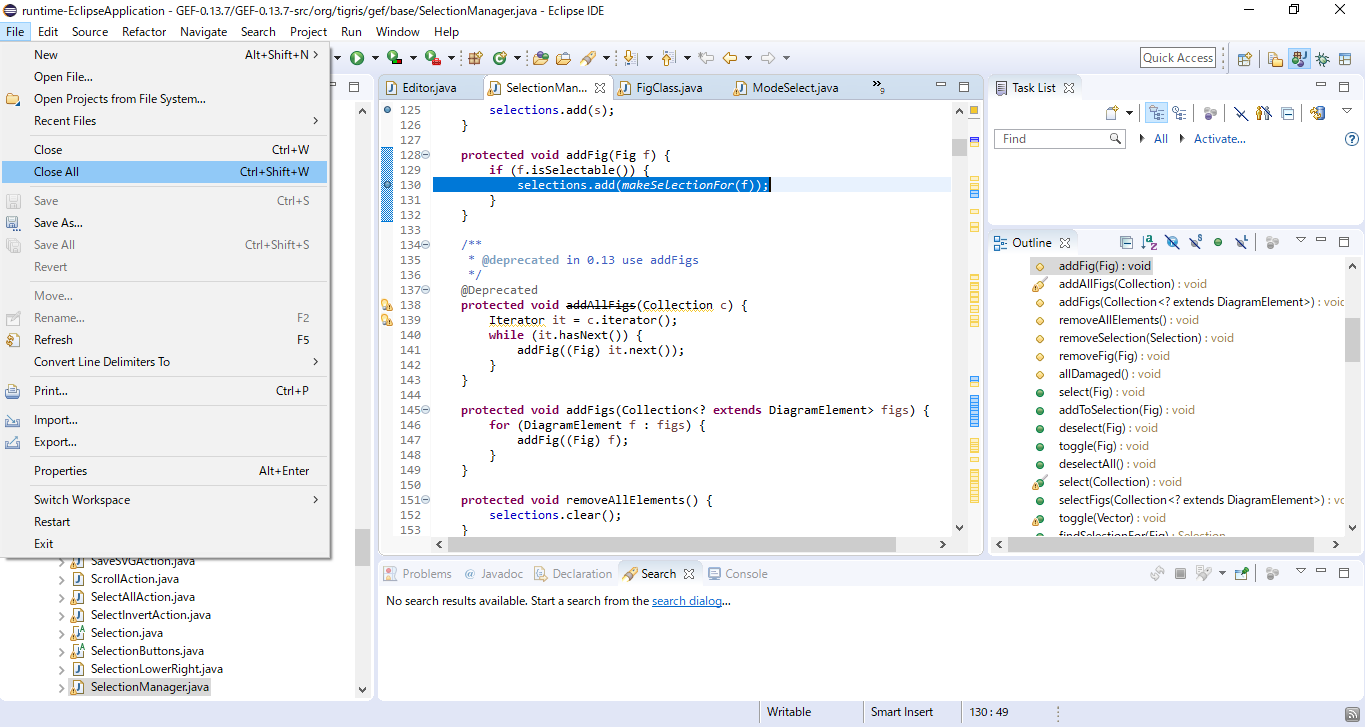
Task: Toggle the Java perspective button
Action: (x=1300, y=59)
